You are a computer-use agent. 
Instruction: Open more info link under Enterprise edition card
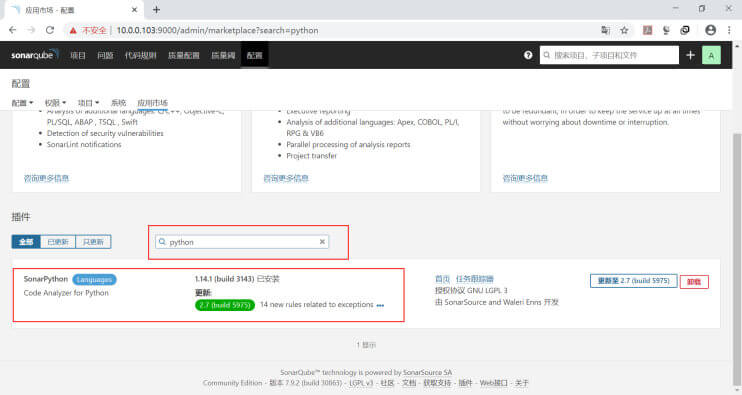pyautogui.click(x=286, y=178)
